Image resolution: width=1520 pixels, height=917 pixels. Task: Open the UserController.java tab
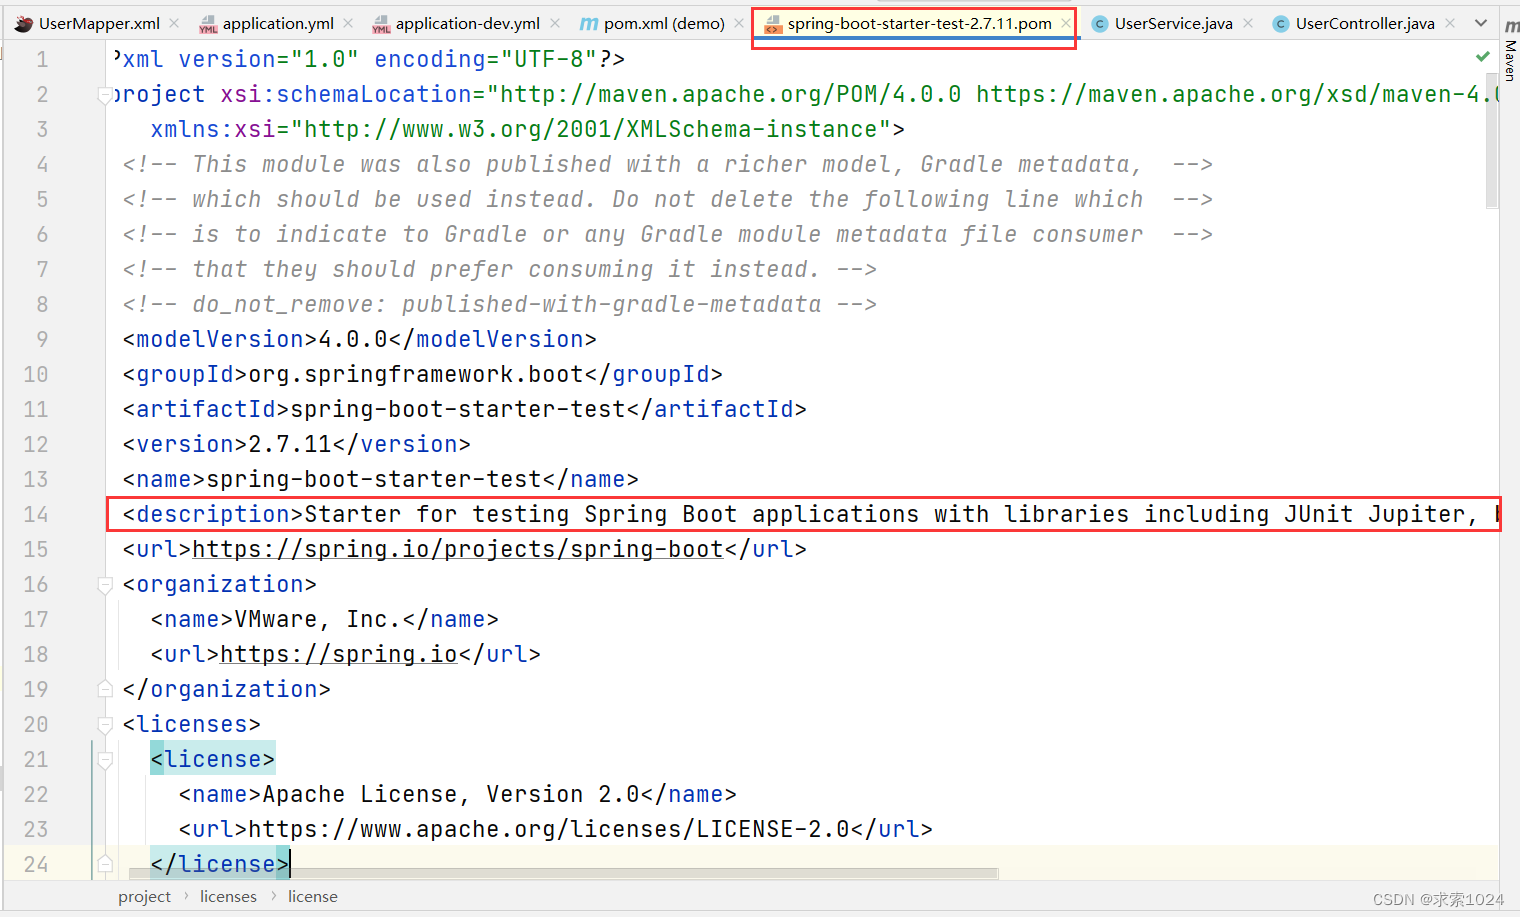coord(1365,23)
